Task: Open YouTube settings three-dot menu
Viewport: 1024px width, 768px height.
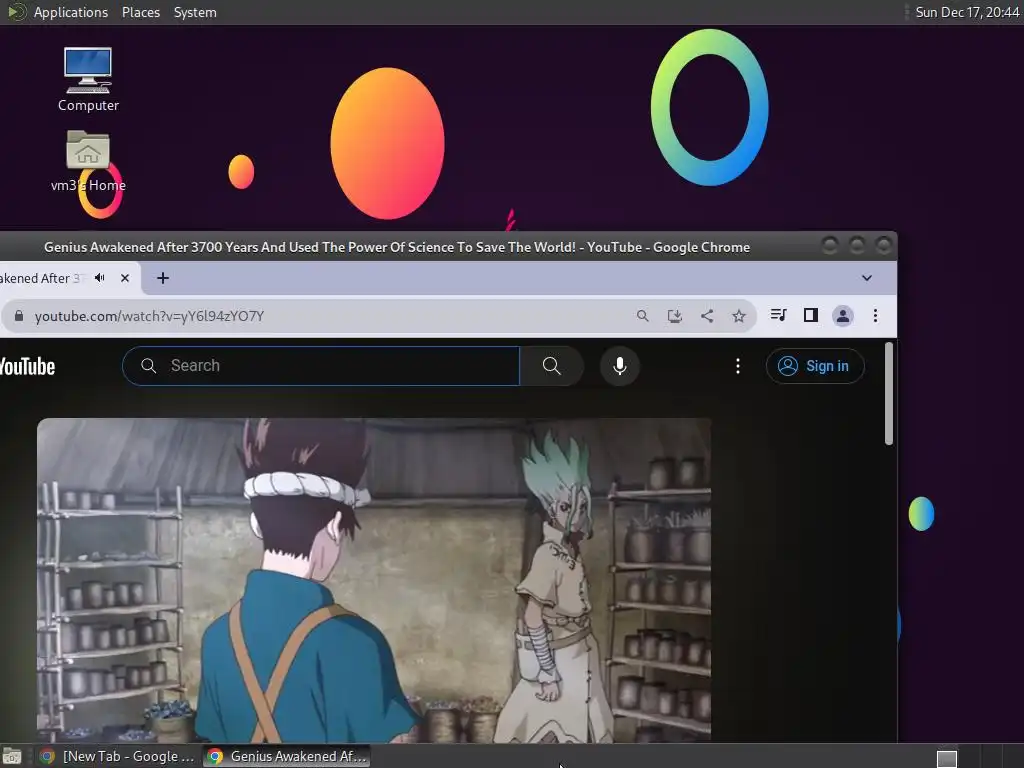Action: (x=738, y=366)
